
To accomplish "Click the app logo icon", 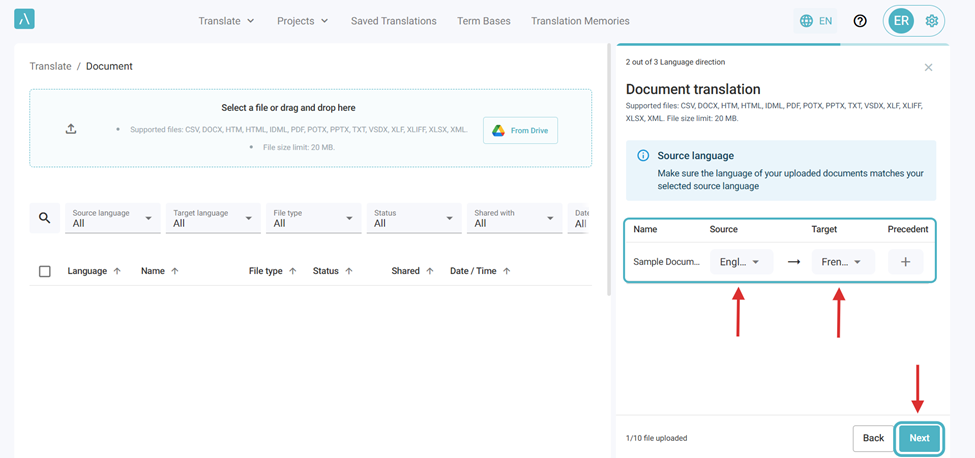I will coord(24,19).
